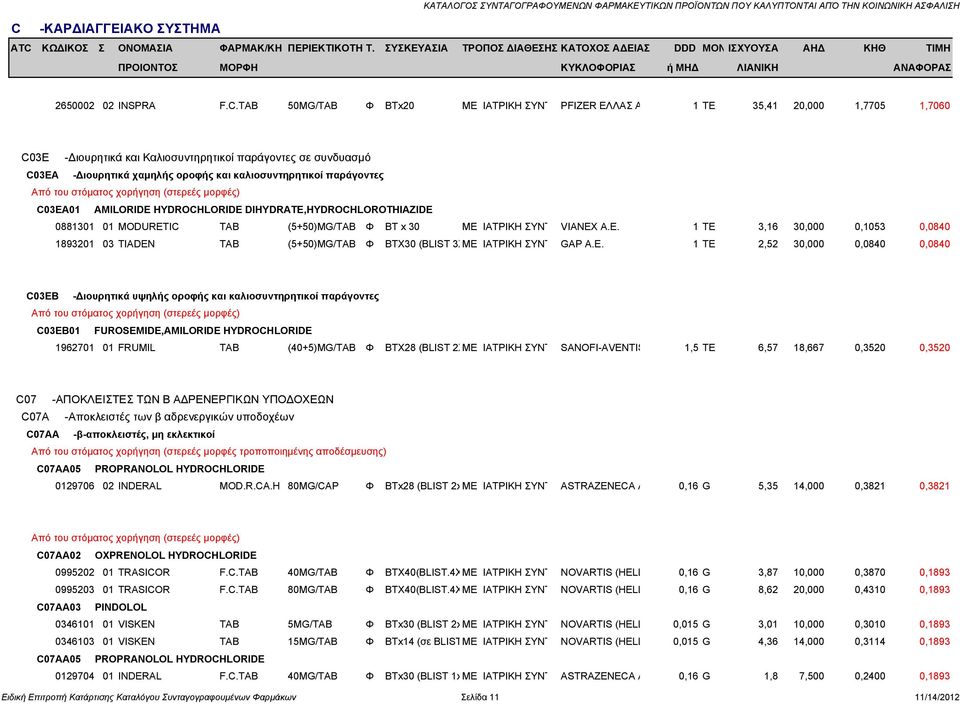Screen dimensions: 960x704
Task: Select the form "MOD.R.CA.H"
Action: pyautogui.click(x=249, y=486)
